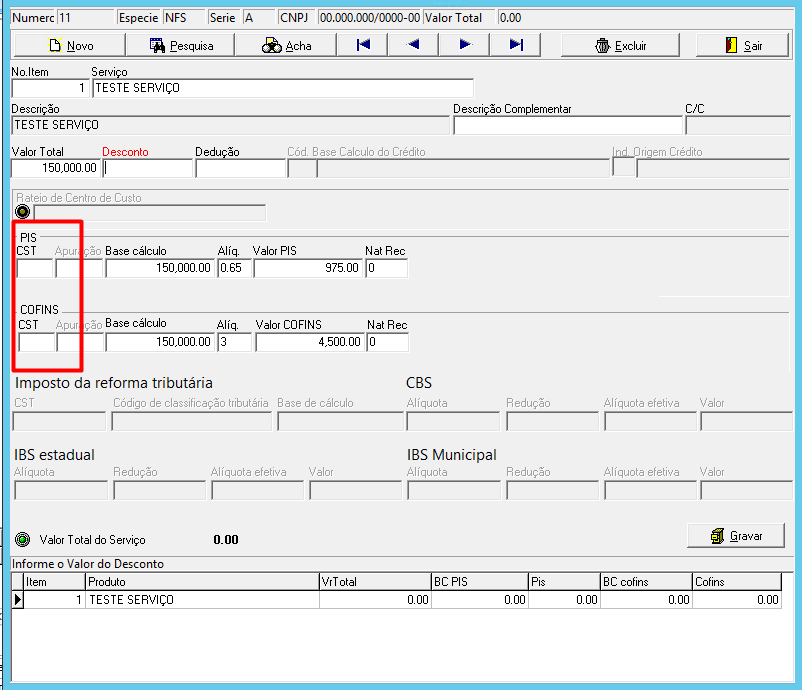Toggle the Rateio de Centro de Custo indicator
This screenshot has width=802, height=690.
(x=23, y=211)
